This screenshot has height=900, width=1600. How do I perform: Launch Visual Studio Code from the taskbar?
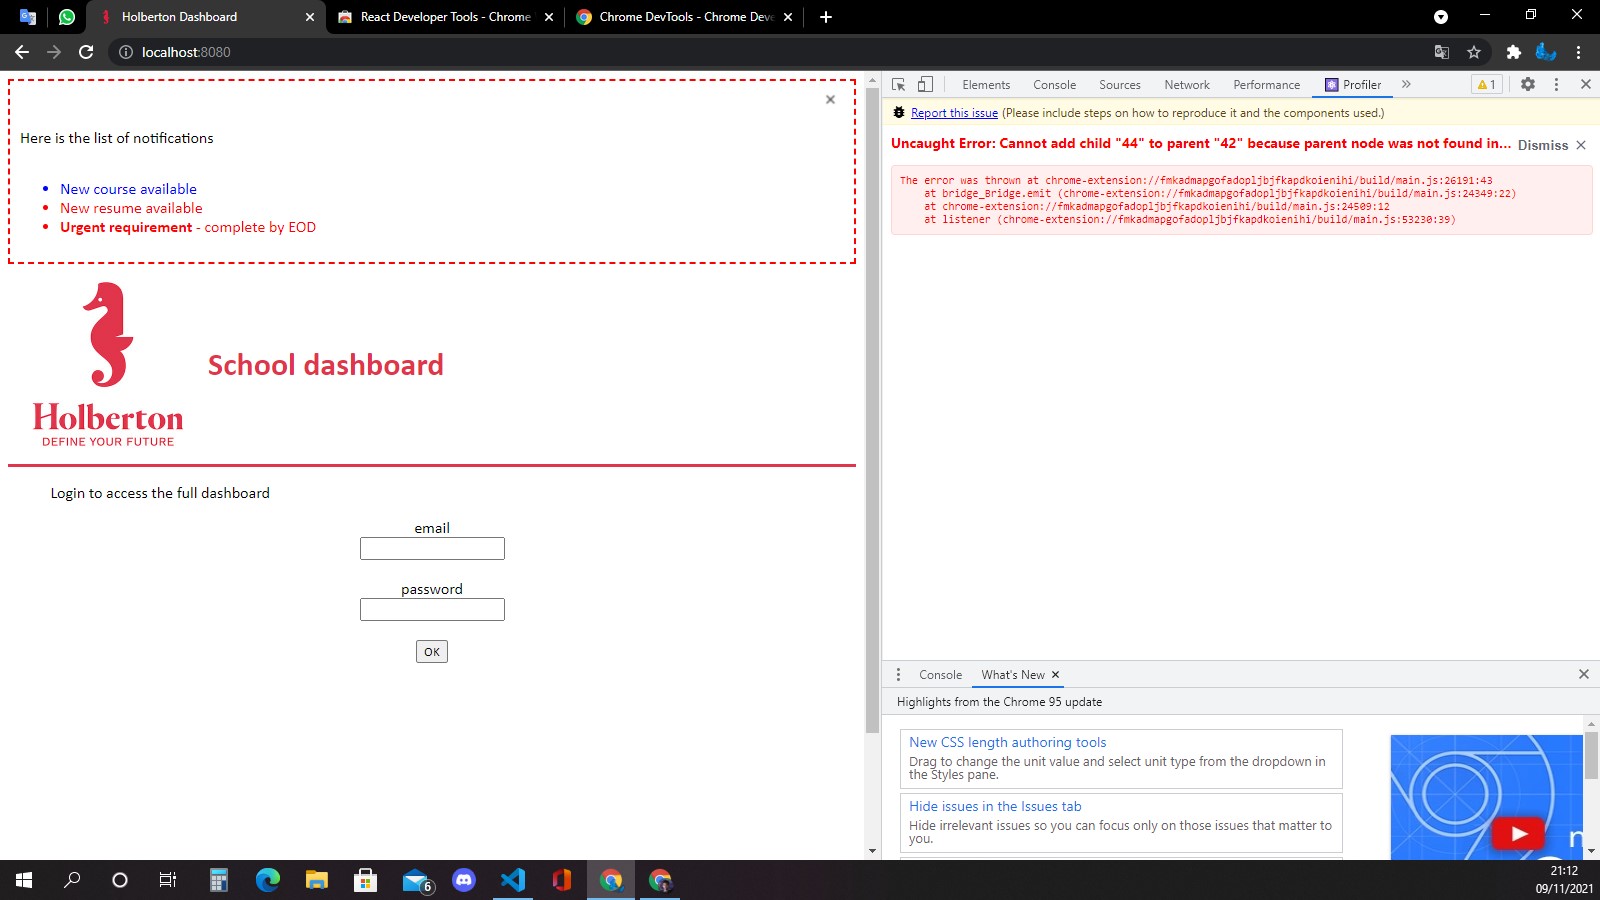513,881
